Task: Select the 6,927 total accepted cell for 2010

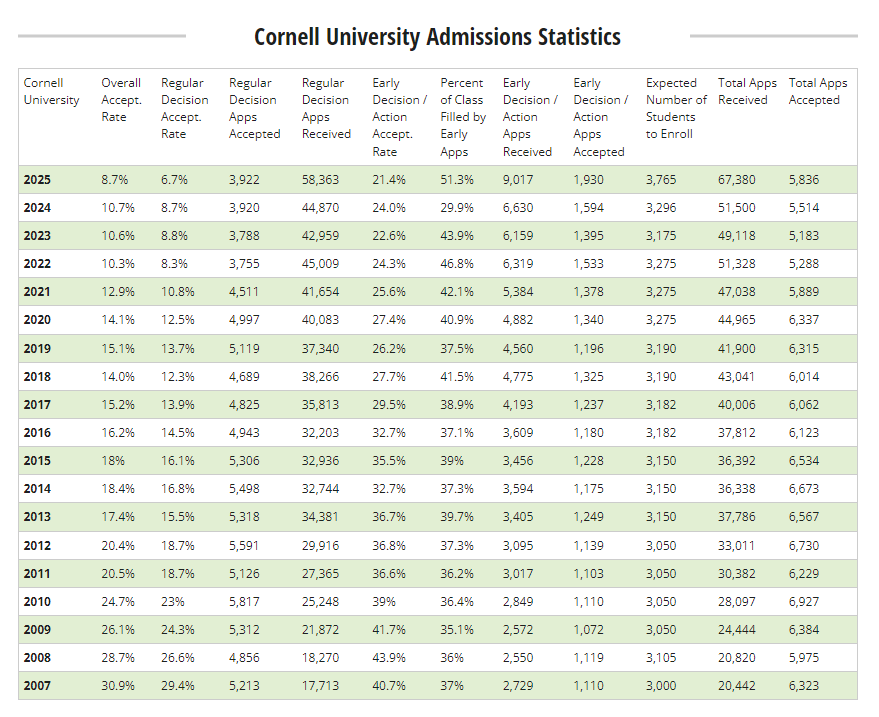Action: coord(807,601)
